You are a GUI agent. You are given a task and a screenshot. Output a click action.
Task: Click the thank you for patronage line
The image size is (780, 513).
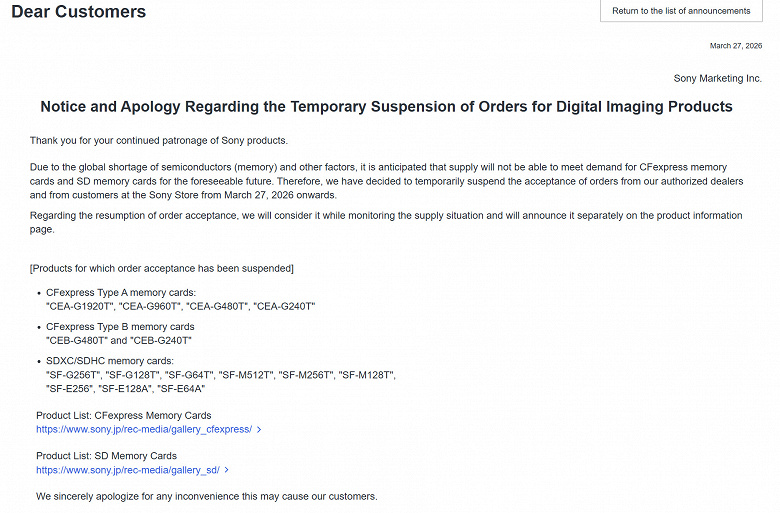tap(159, 140)
